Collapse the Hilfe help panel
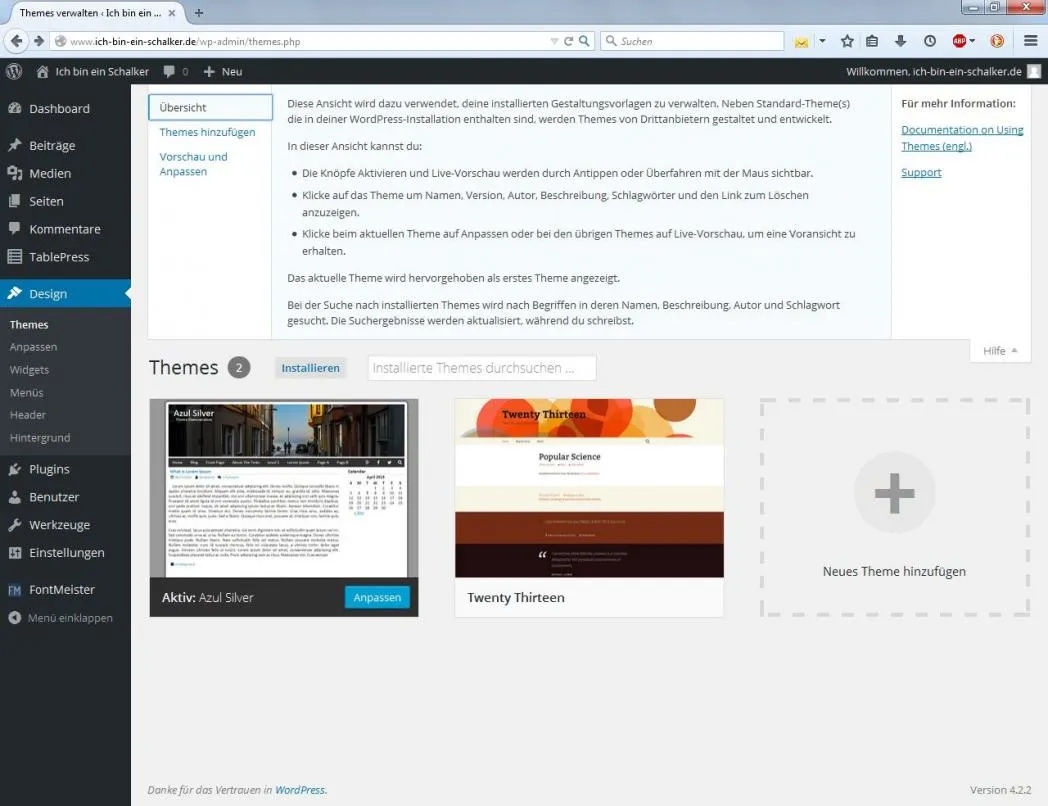 (x=1000, y=351)
